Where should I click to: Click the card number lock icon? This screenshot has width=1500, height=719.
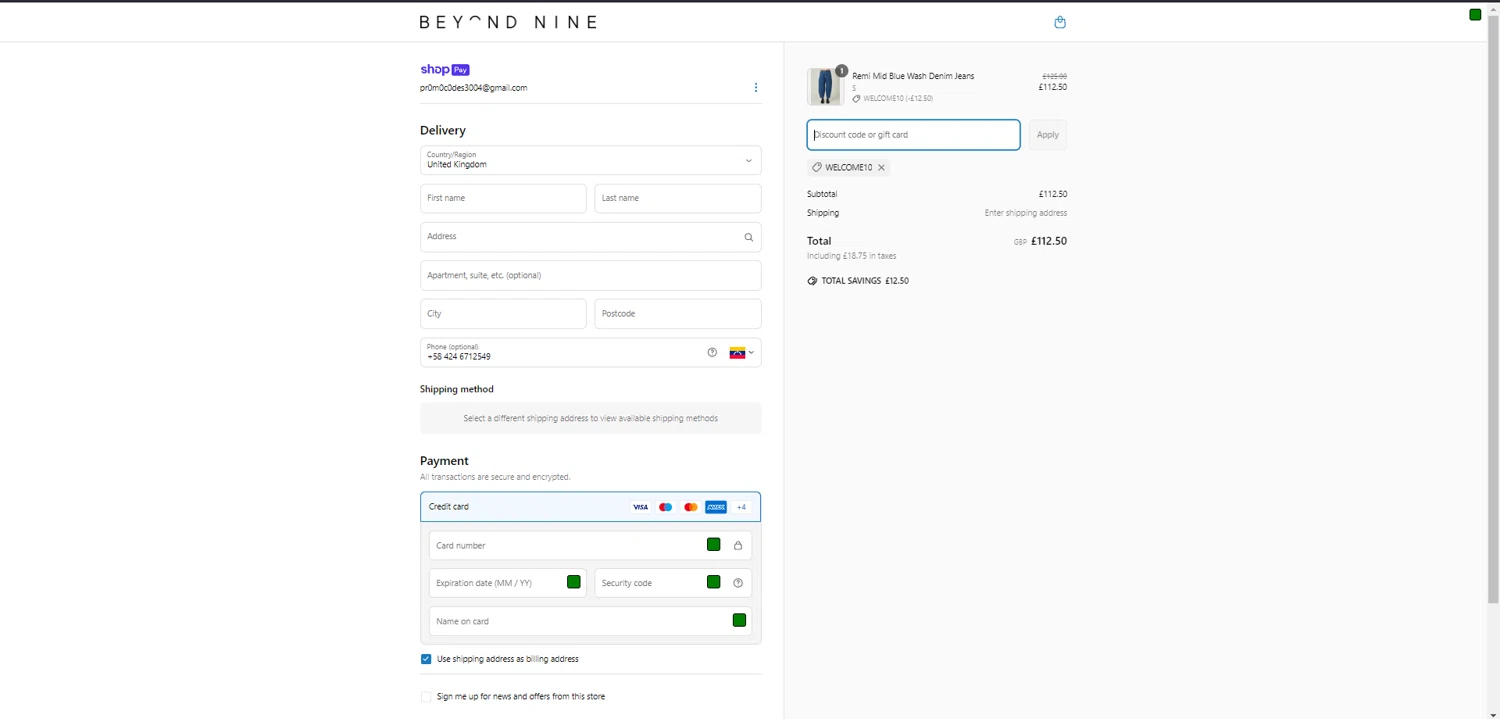[738, 545]
